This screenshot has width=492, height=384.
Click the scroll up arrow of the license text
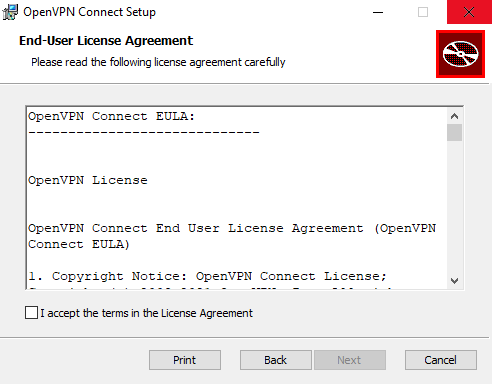tap(454, 116)
